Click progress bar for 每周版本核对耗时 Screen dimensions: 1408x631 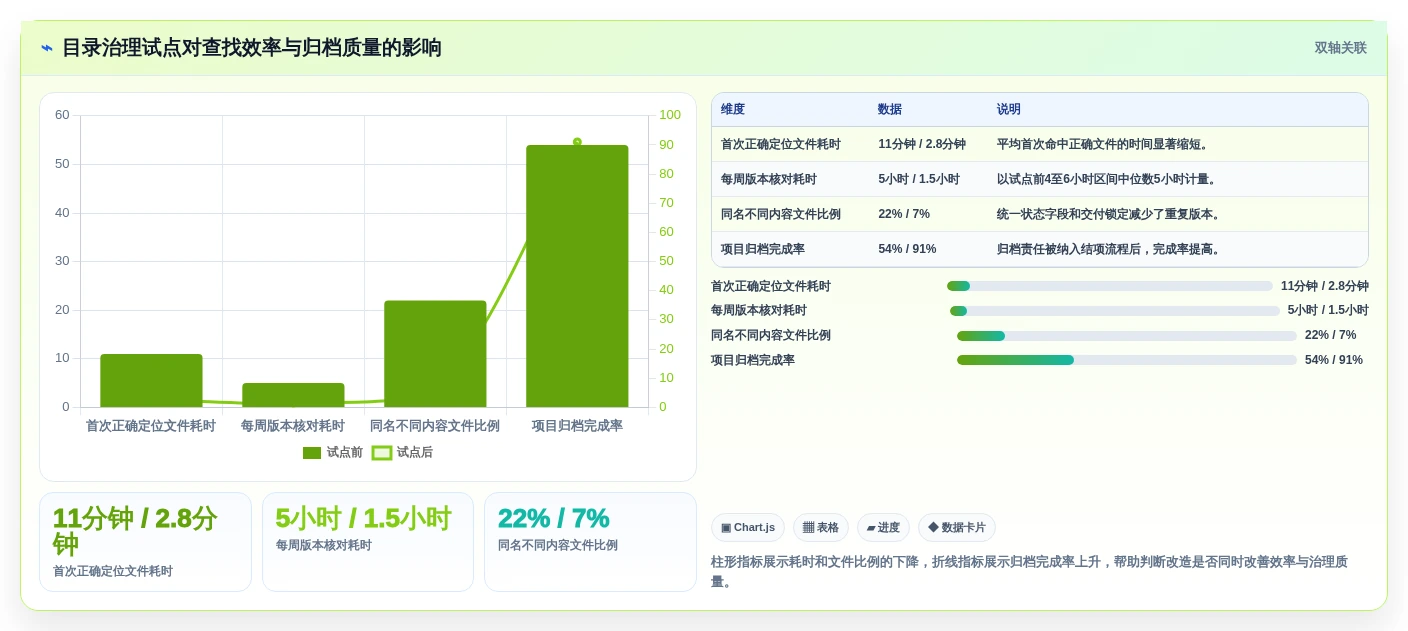(1115, 311)
